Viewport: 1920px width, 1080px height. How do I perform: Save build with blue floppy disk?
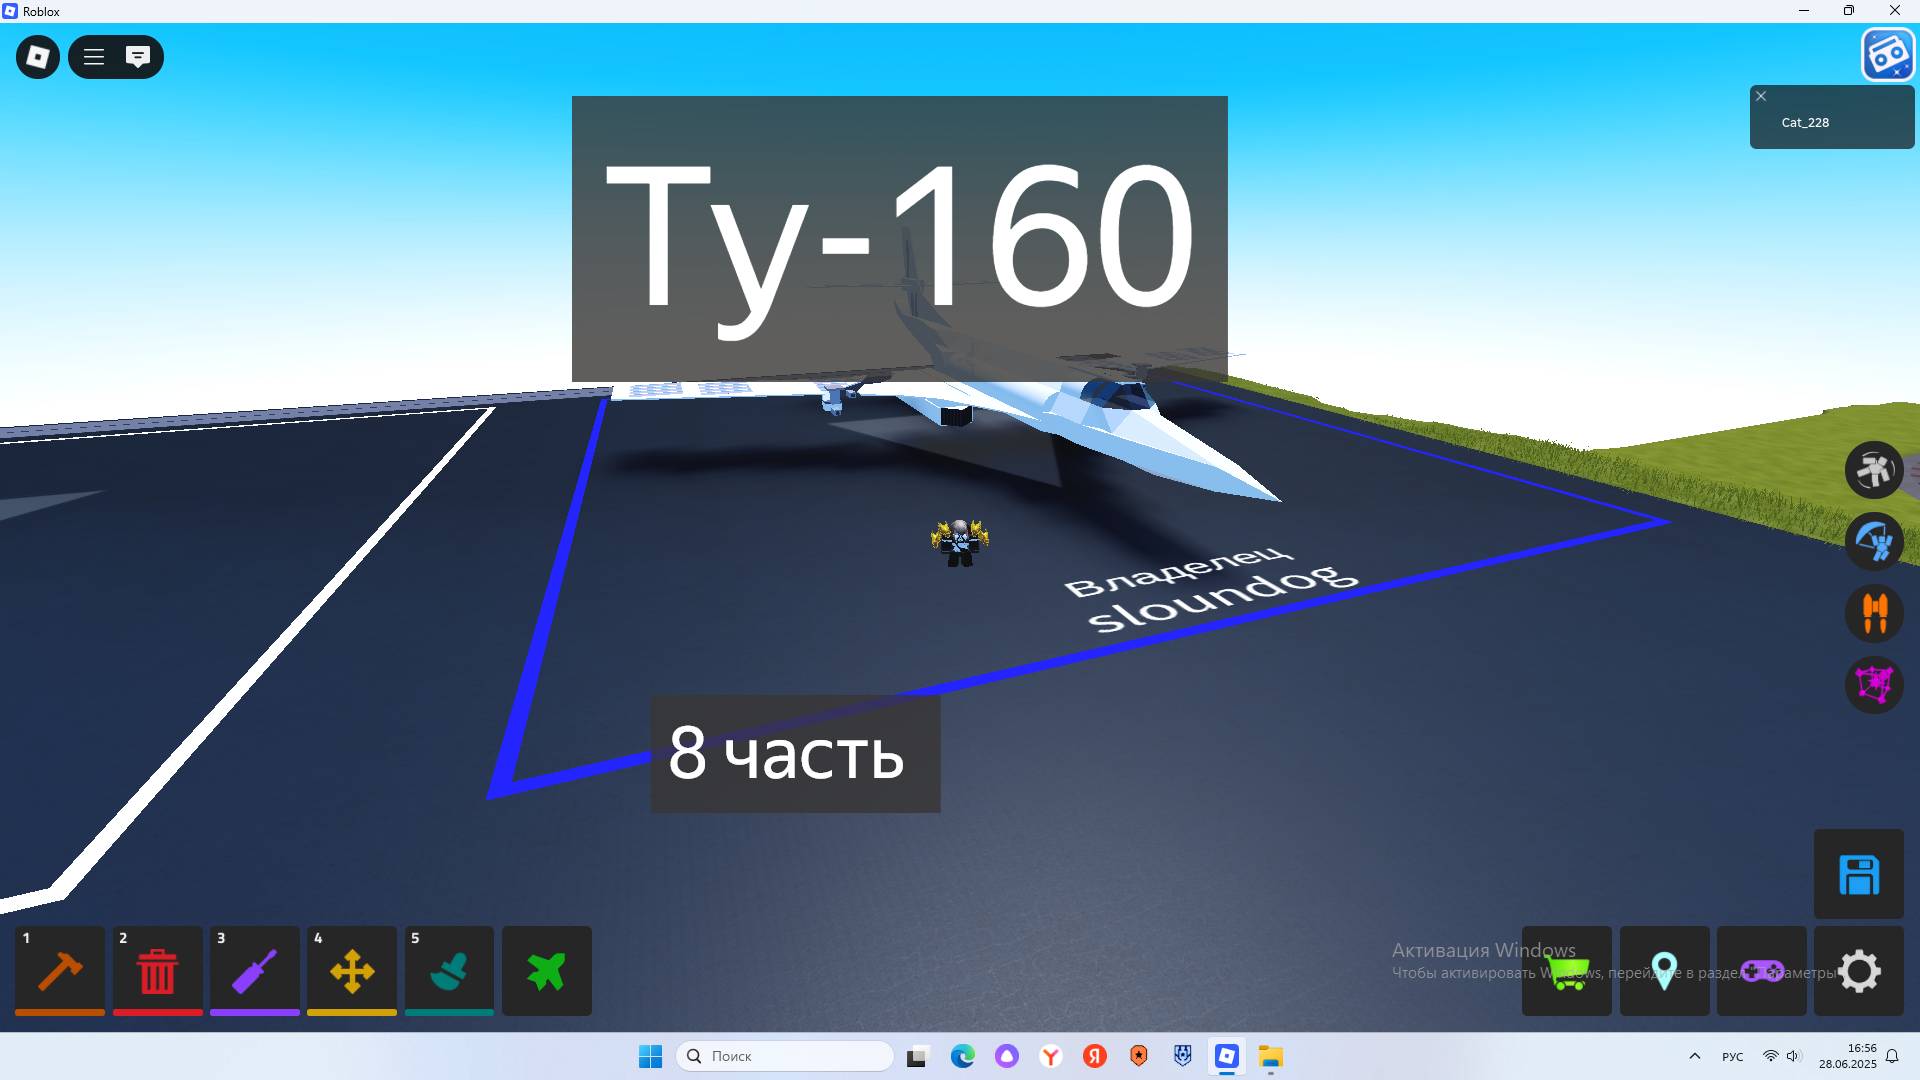click(1858, 875)
